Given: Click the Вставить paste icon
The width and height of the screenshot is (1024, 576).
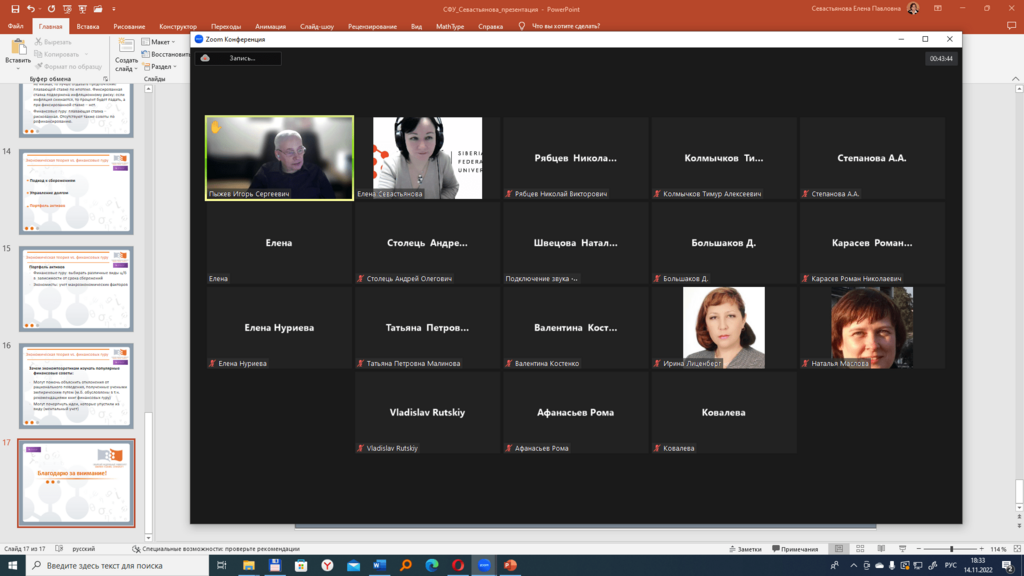Looking at the screenshot, I should click(18, 47).
